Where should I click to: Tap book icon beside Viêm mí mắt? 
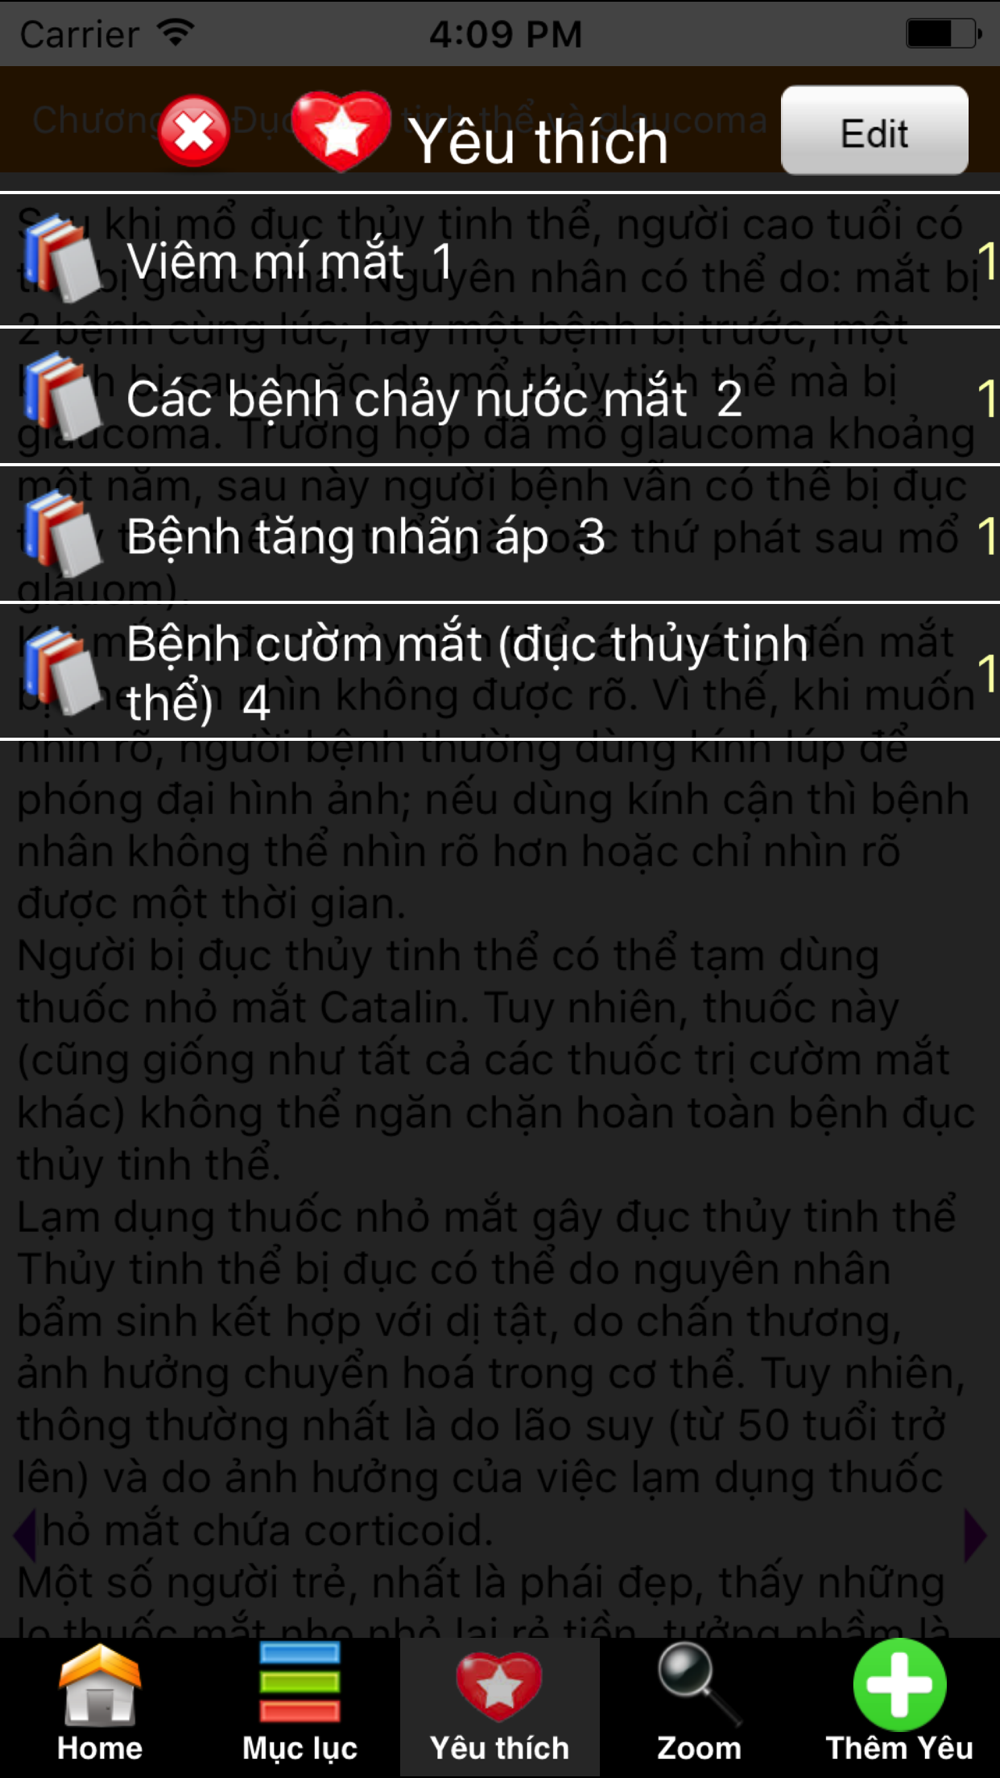(x=62, y=259)
